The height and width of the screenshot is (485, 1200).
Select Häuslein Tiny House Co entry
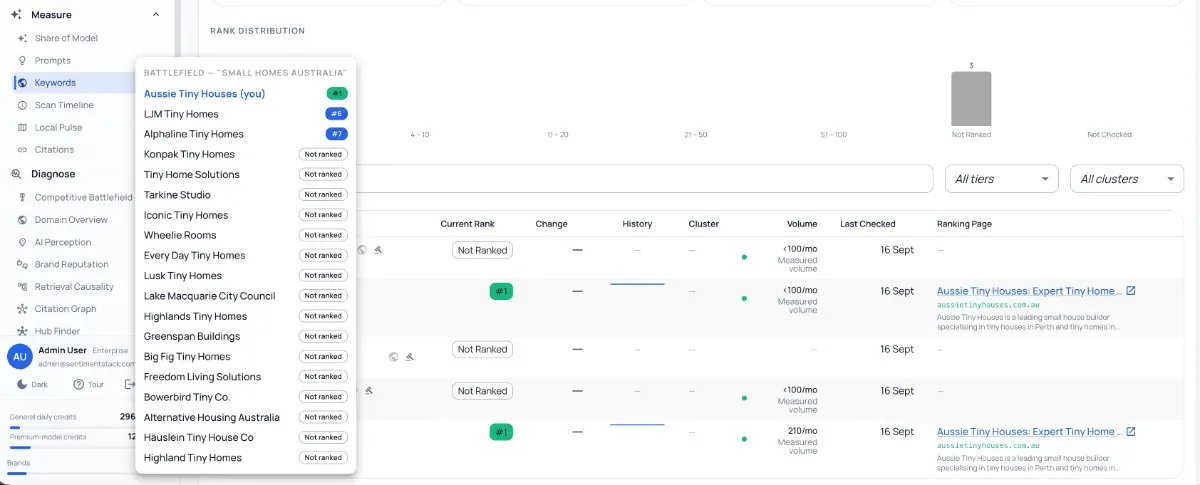(x=199, y=437)
